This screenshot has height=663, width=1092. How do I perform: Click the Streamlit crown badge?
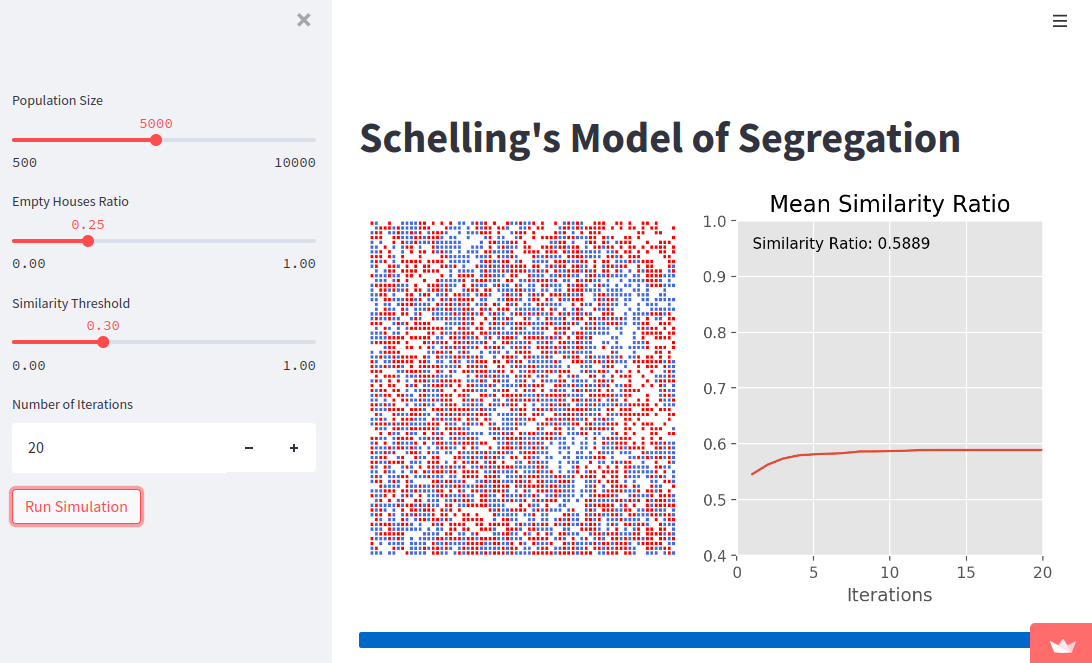1064,644
